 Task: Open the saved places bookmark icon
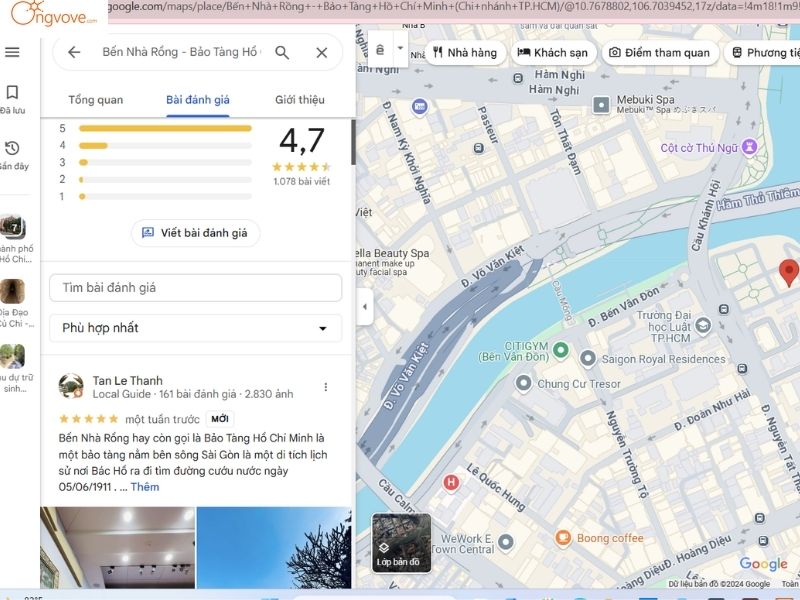[12, 92]
